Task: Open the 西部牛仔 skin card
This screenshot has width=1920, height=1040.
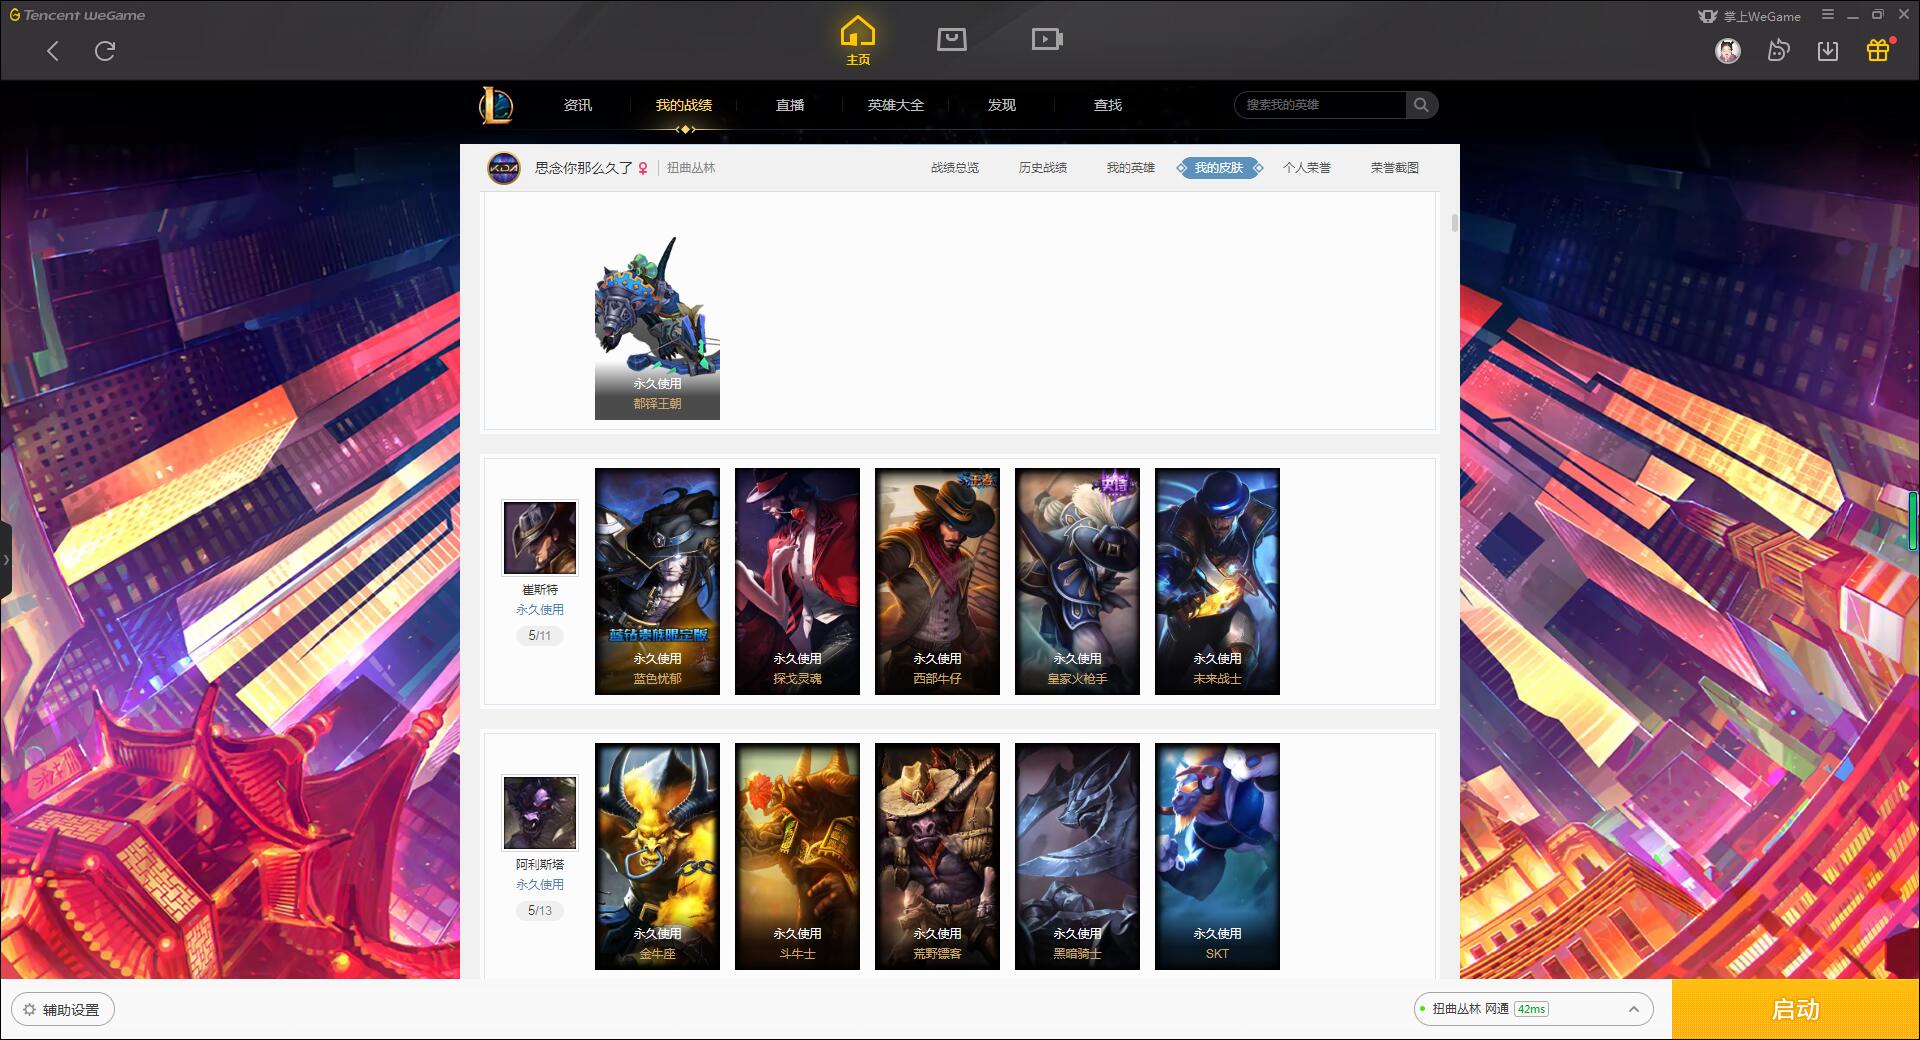Action: 937,581
